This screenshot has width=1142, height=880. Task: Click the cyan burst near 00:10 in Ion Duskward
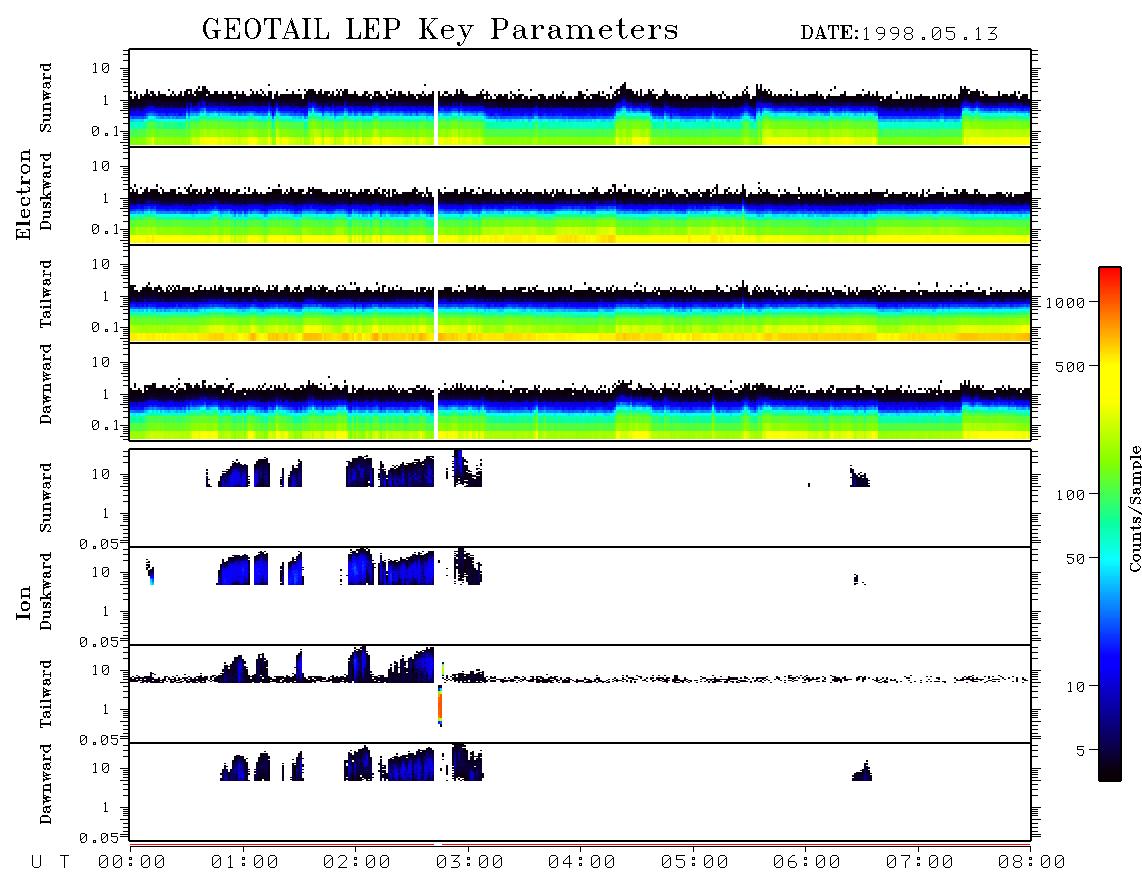[x=151, y=579]
